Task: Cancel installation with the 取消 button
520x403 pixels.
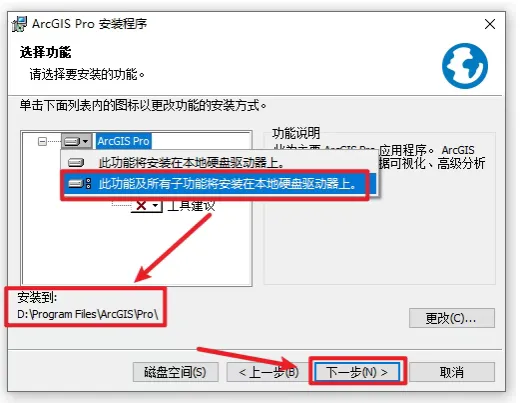Action: pos(452,372)
